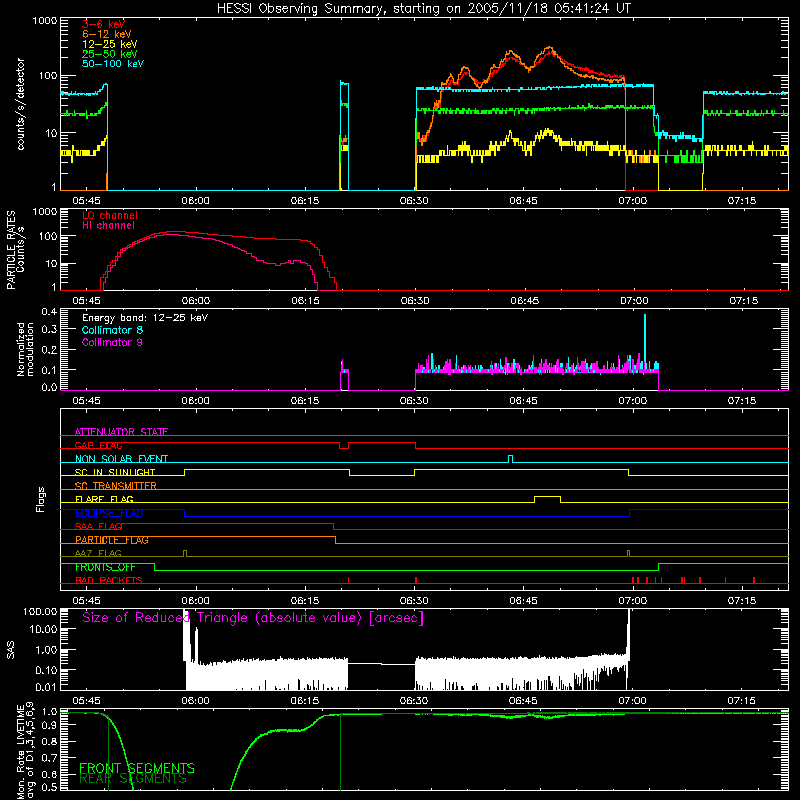Click the HESSI Observing Summary title text
Screen dimensions: 800x800
[x=424, y=9]
